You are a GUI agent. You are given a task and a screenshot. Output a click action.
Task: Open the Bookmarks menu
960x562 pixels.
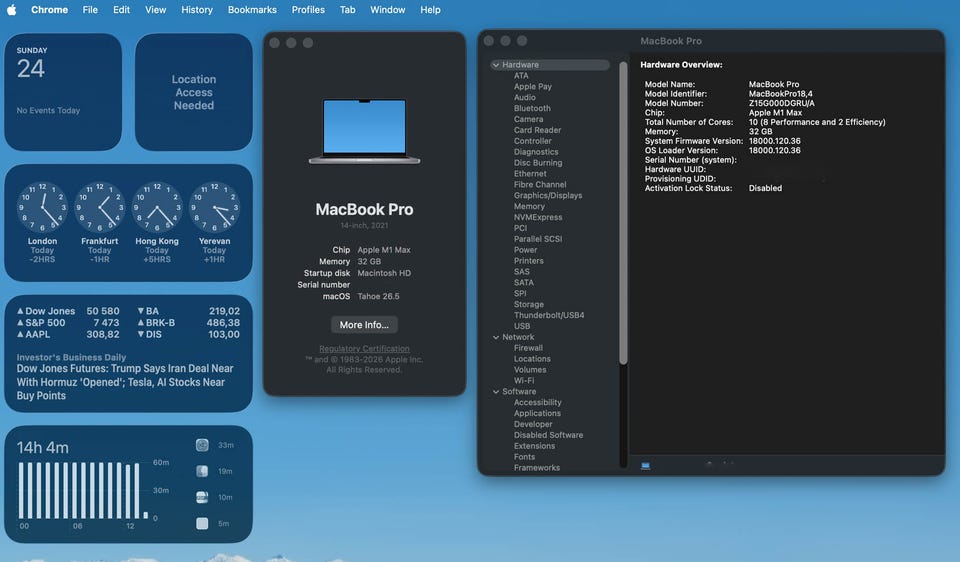(252, 10)
